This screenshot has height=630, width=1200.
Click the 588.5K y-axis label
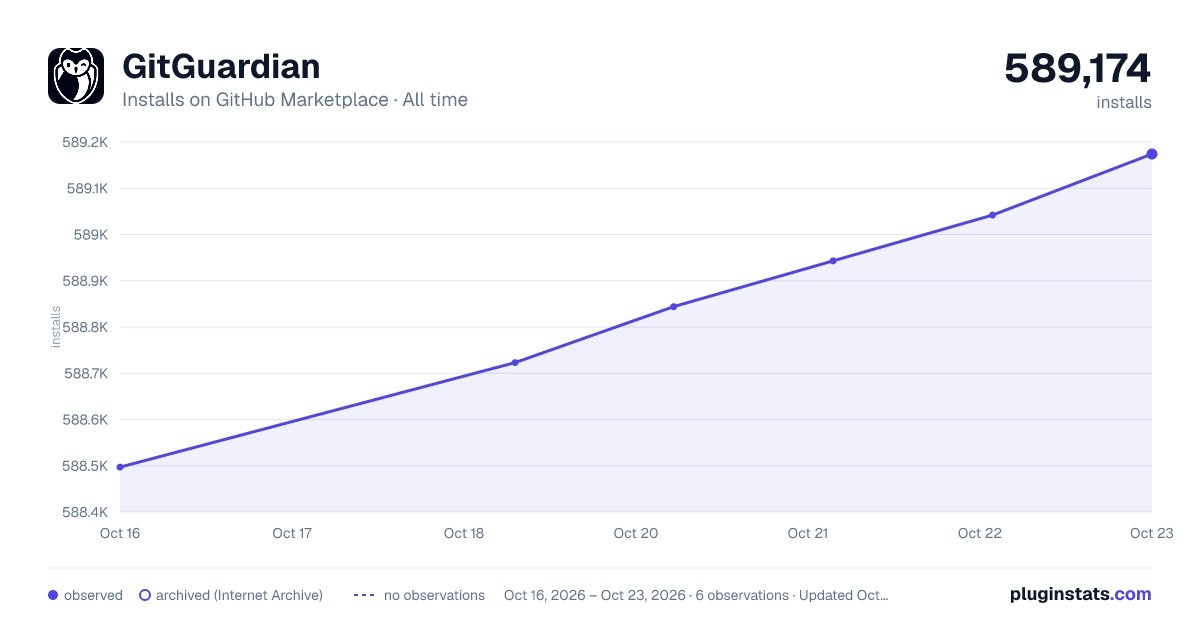pyautogui.click(x=85, y=466)
